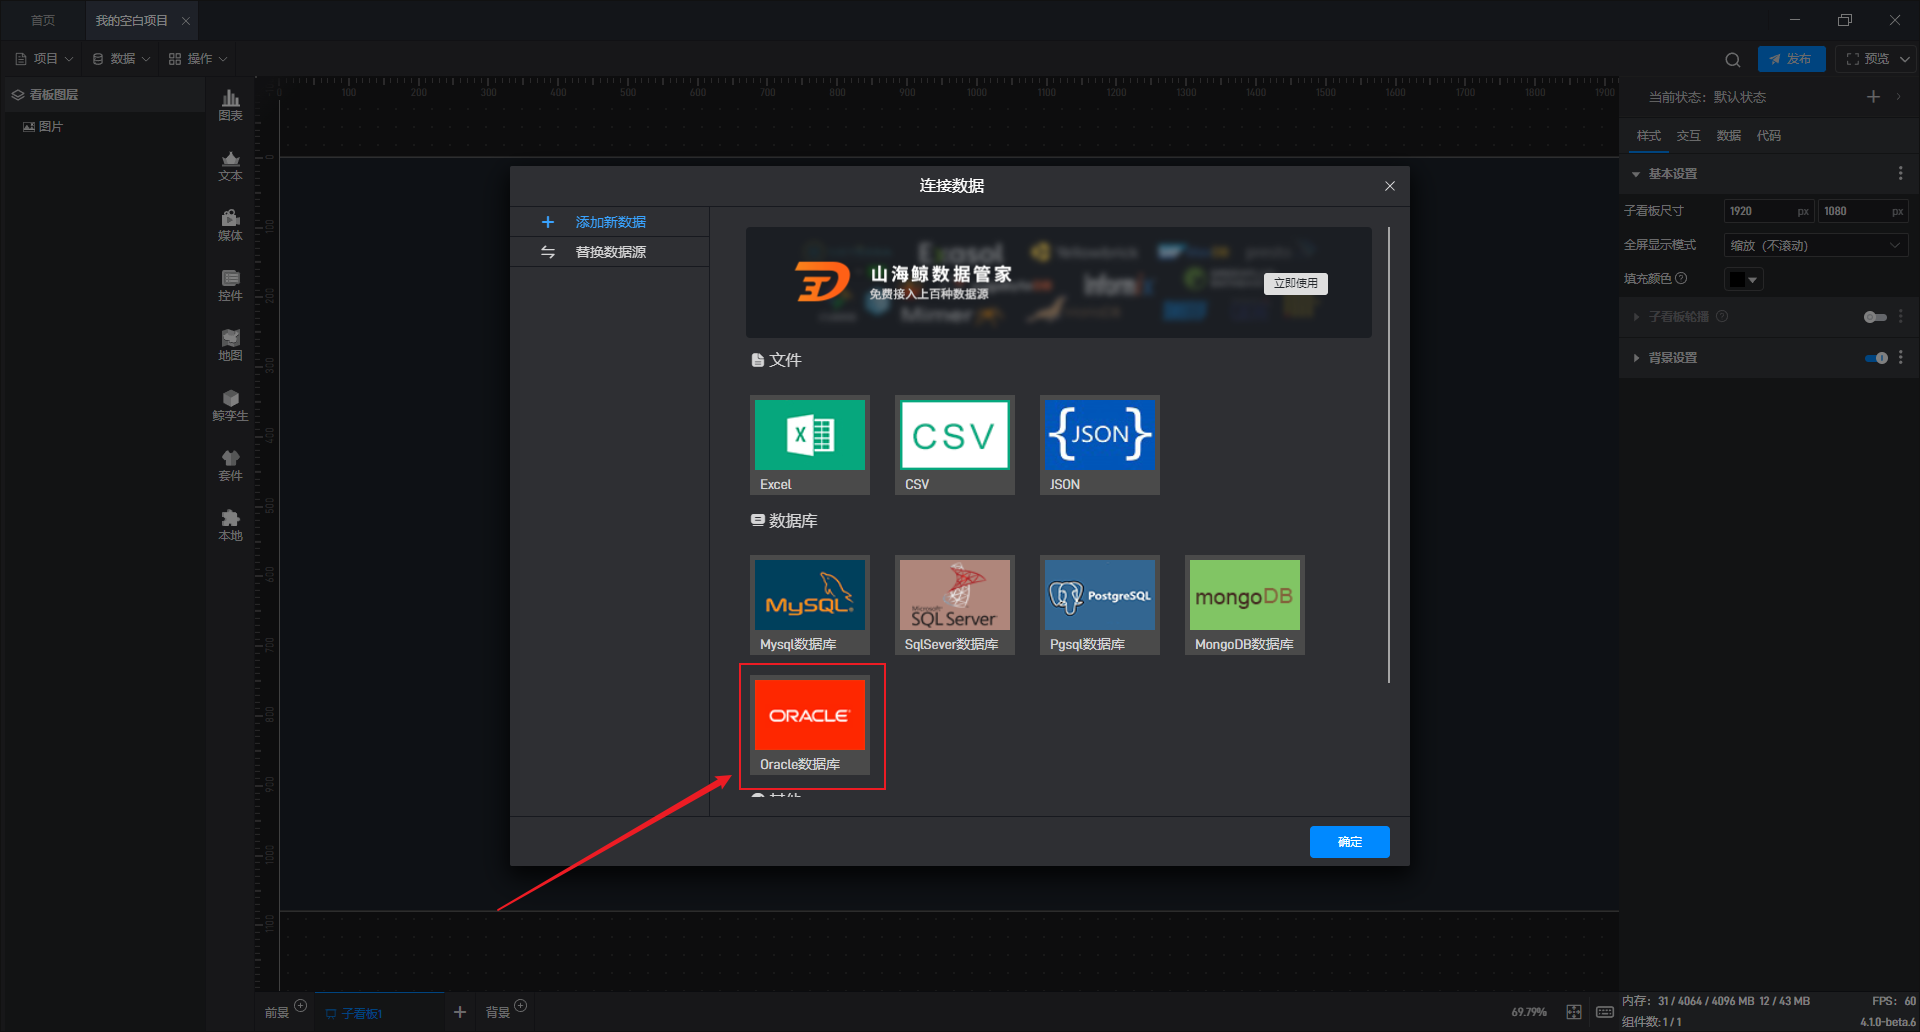Select 替换数据源 in dialog sidebar
1920x1032 pixels.
tap(610, 252)
